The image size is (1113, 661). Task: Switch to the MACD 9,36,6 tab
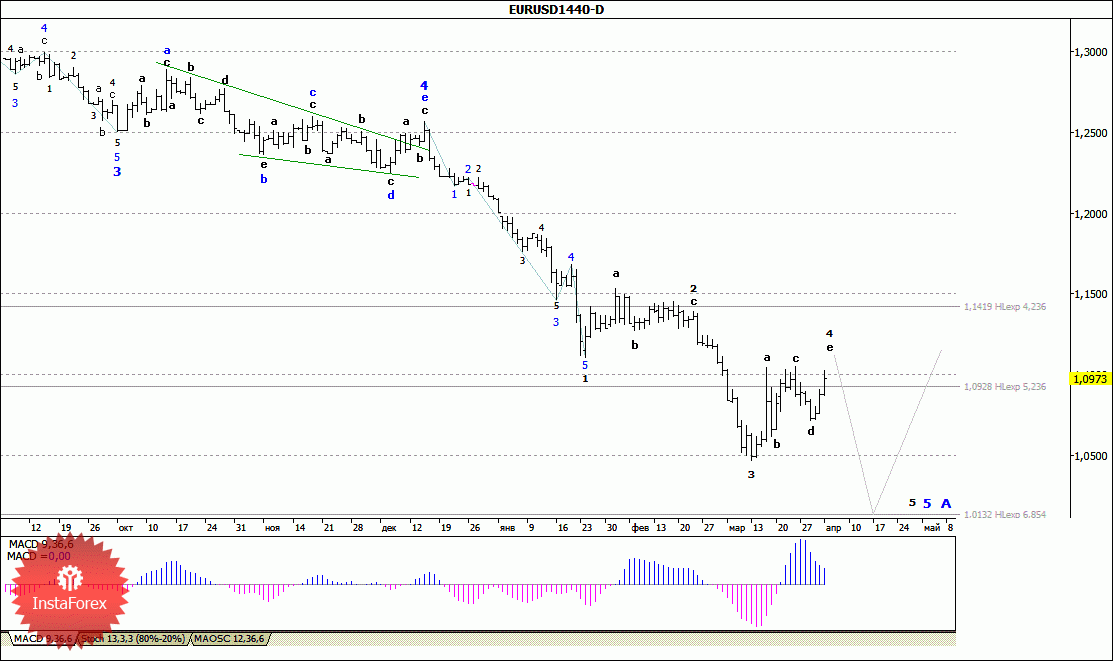pyautogui.click(x=43, y=639)
